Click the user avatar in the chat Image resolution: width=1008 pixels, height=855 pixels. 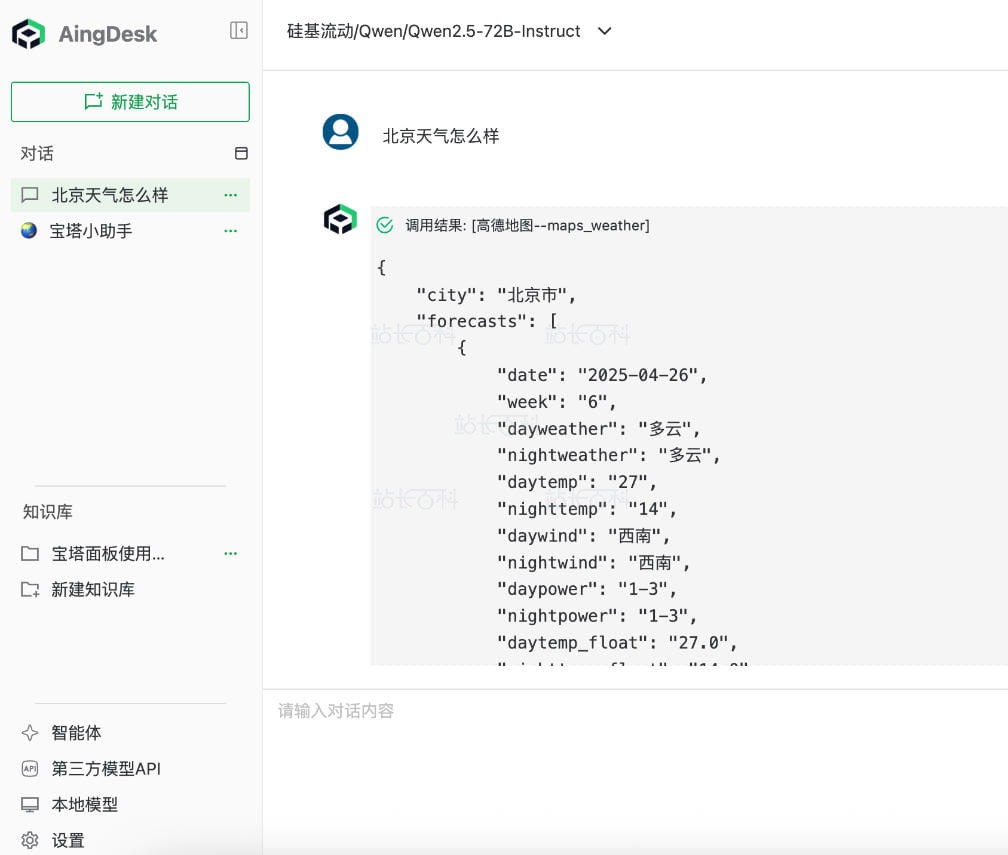click(x=340, y=132)
